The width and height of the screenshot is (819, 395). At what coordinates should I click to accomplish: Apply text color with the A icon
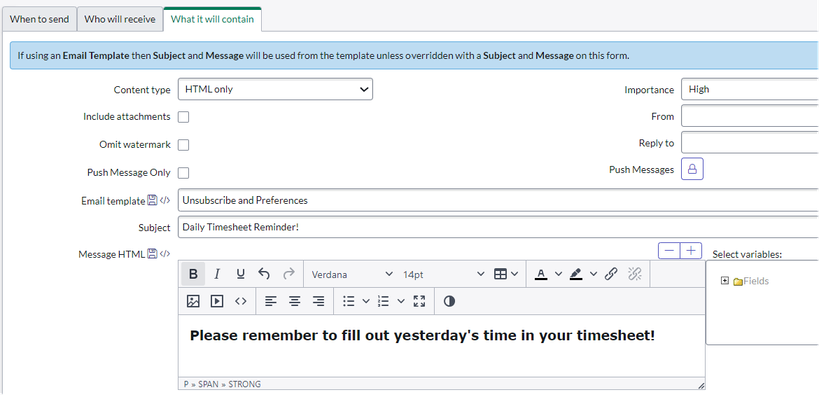(541, 274)
